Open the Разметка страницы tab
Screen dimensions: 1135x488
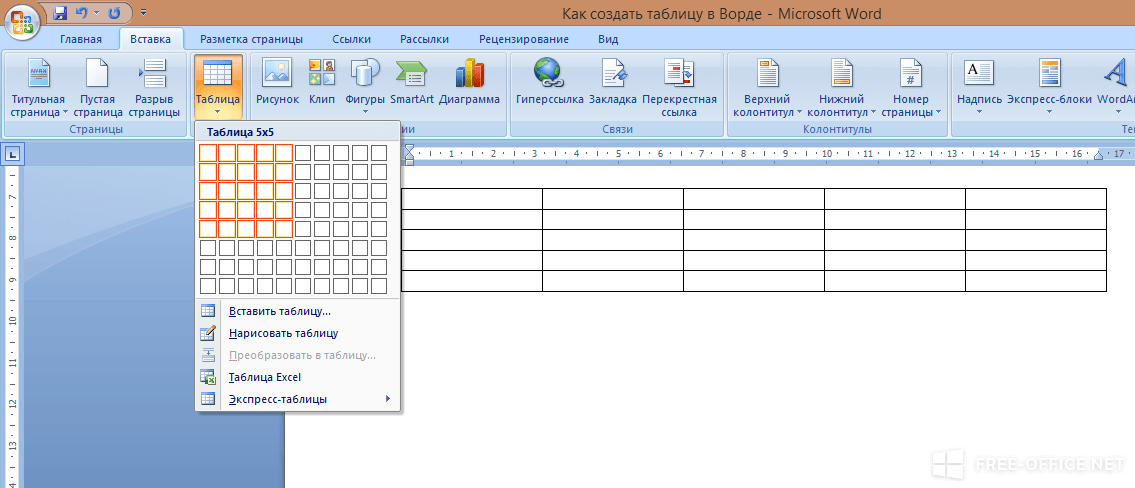[x=251, y=39]
